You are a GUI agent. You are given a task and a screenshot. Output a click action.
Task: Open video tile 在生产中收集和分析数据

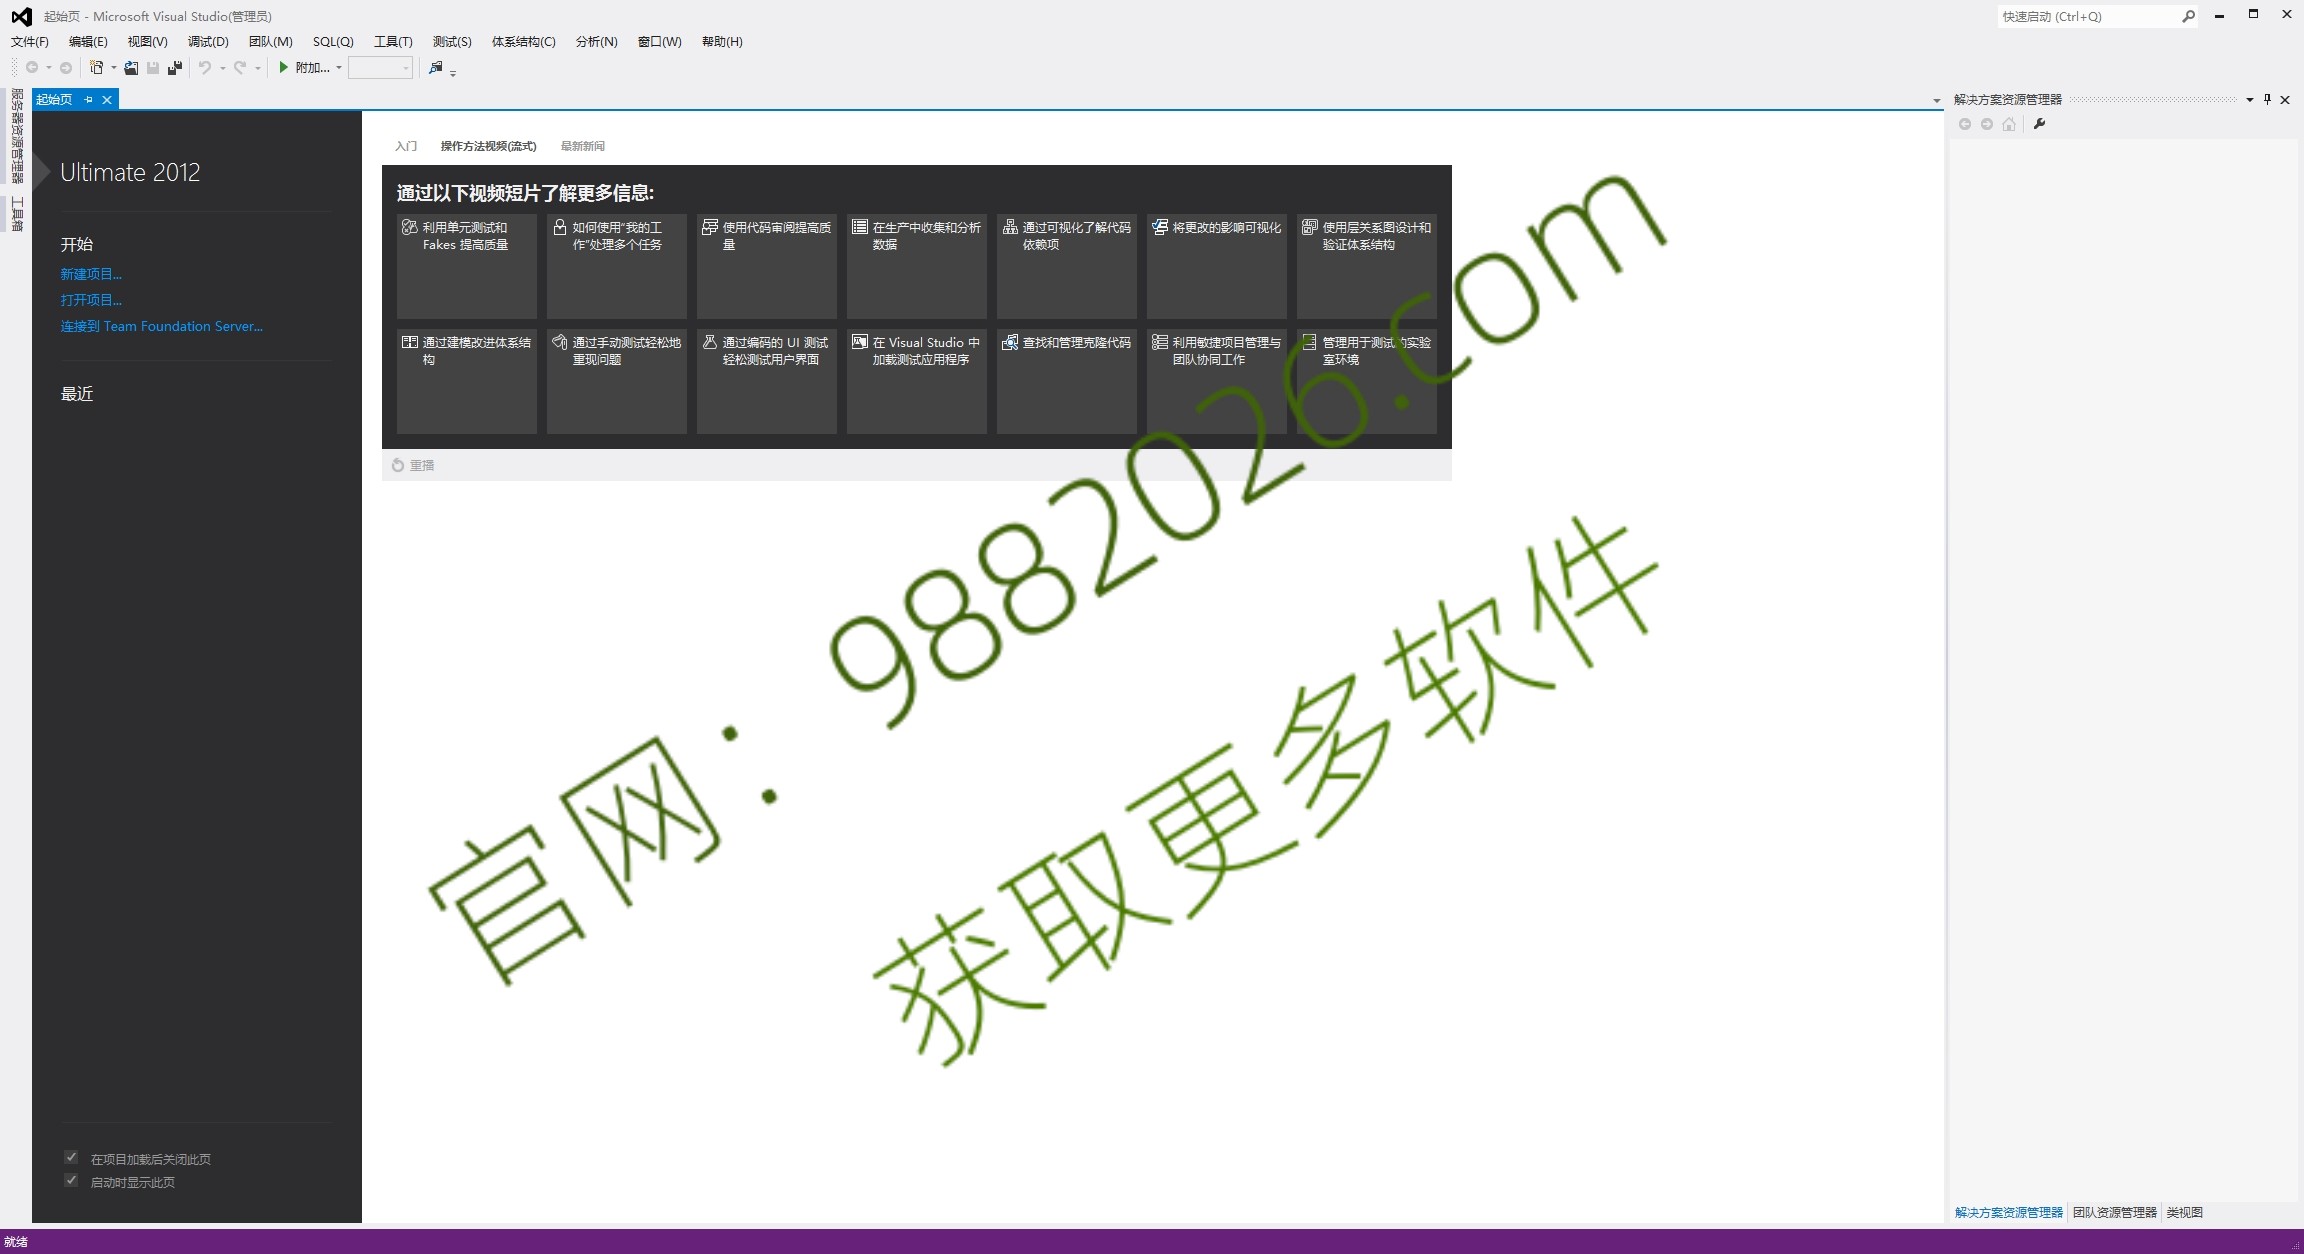click(x=917, y=266)
